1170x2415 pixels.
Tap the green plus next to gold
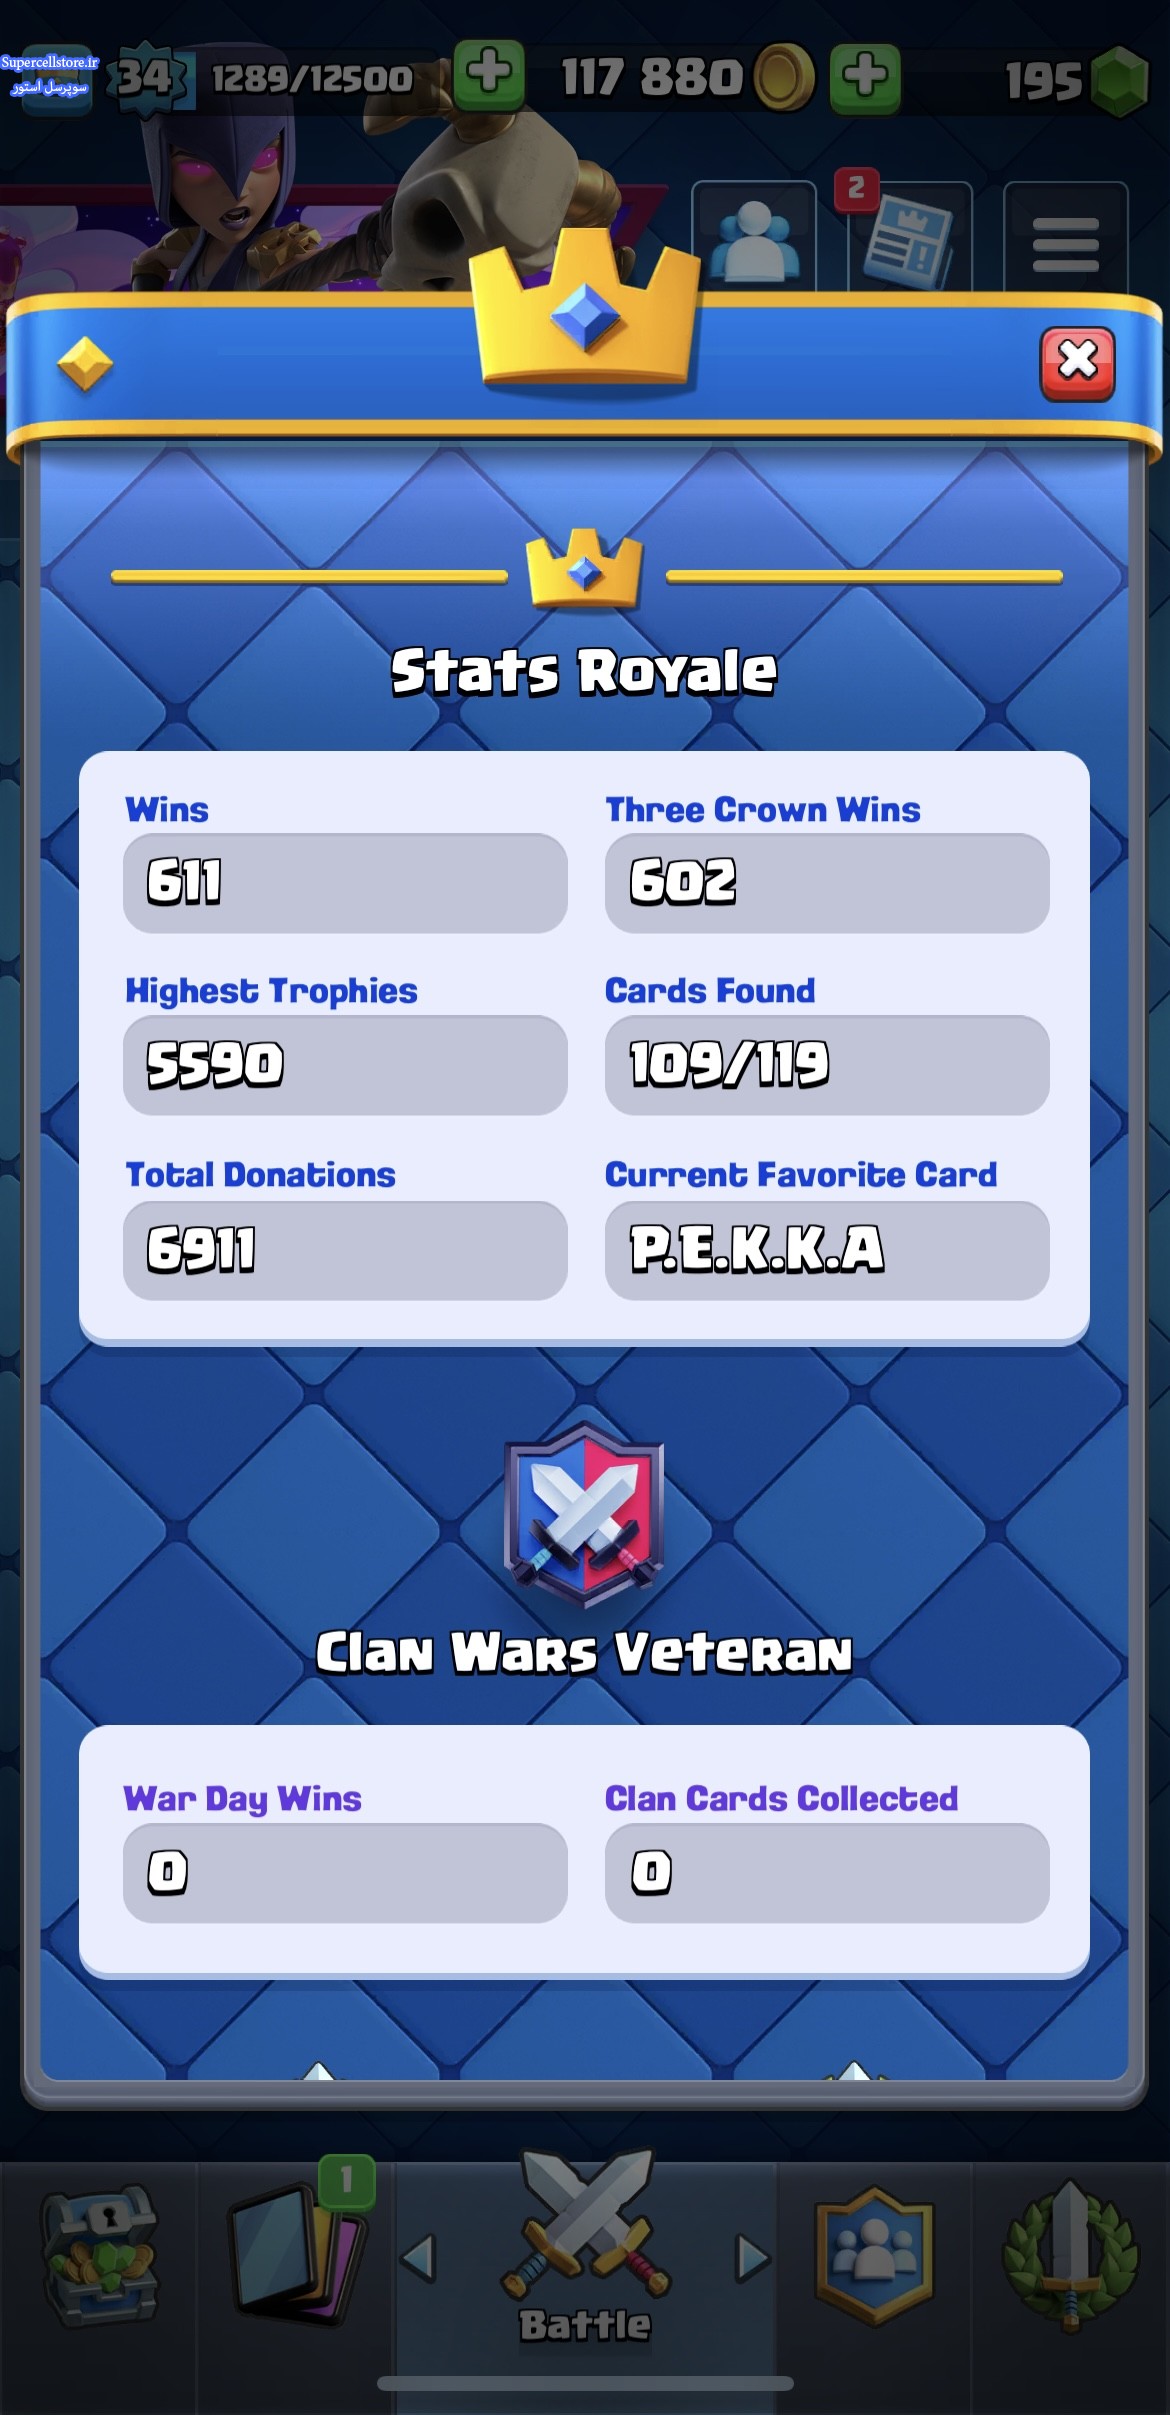pos(865,76)
